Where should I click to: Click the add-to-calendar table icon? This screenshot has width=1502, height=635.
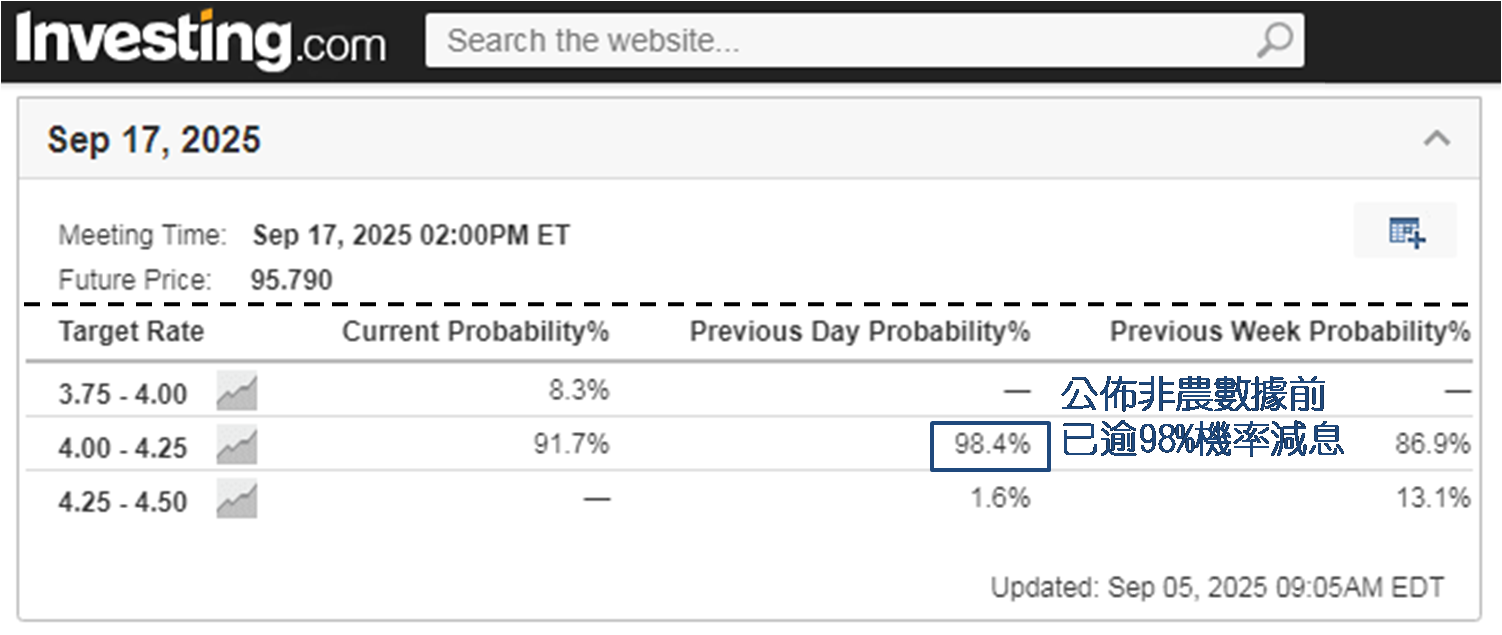pos(1406,232)
